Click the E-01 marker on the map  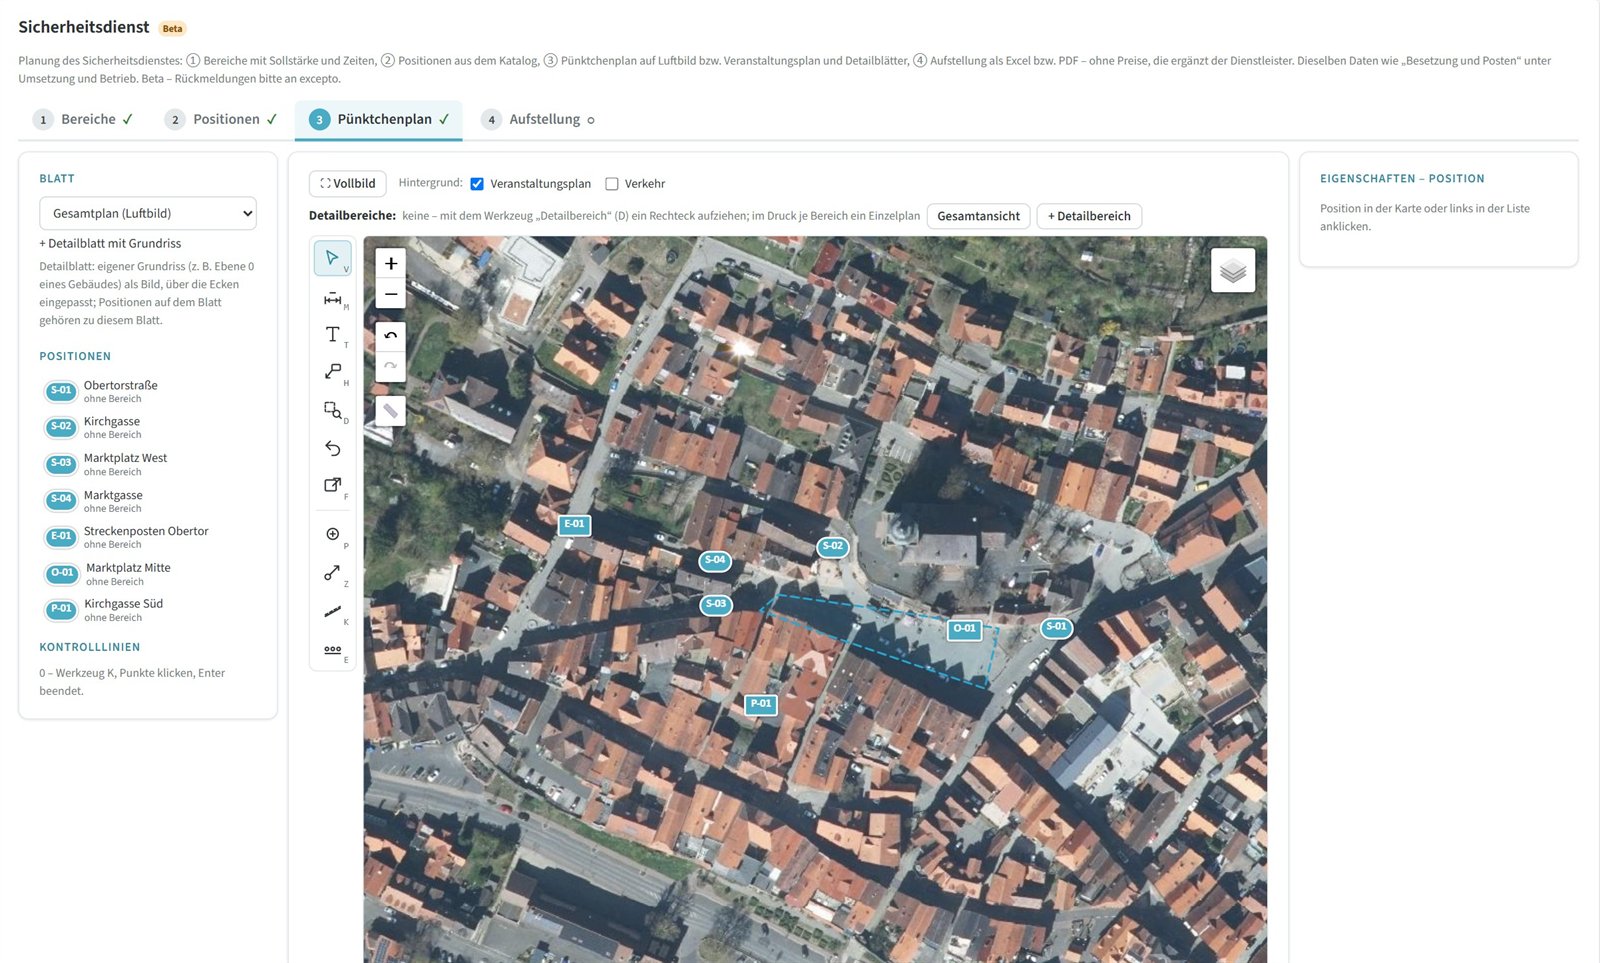(x=574, y=524)
